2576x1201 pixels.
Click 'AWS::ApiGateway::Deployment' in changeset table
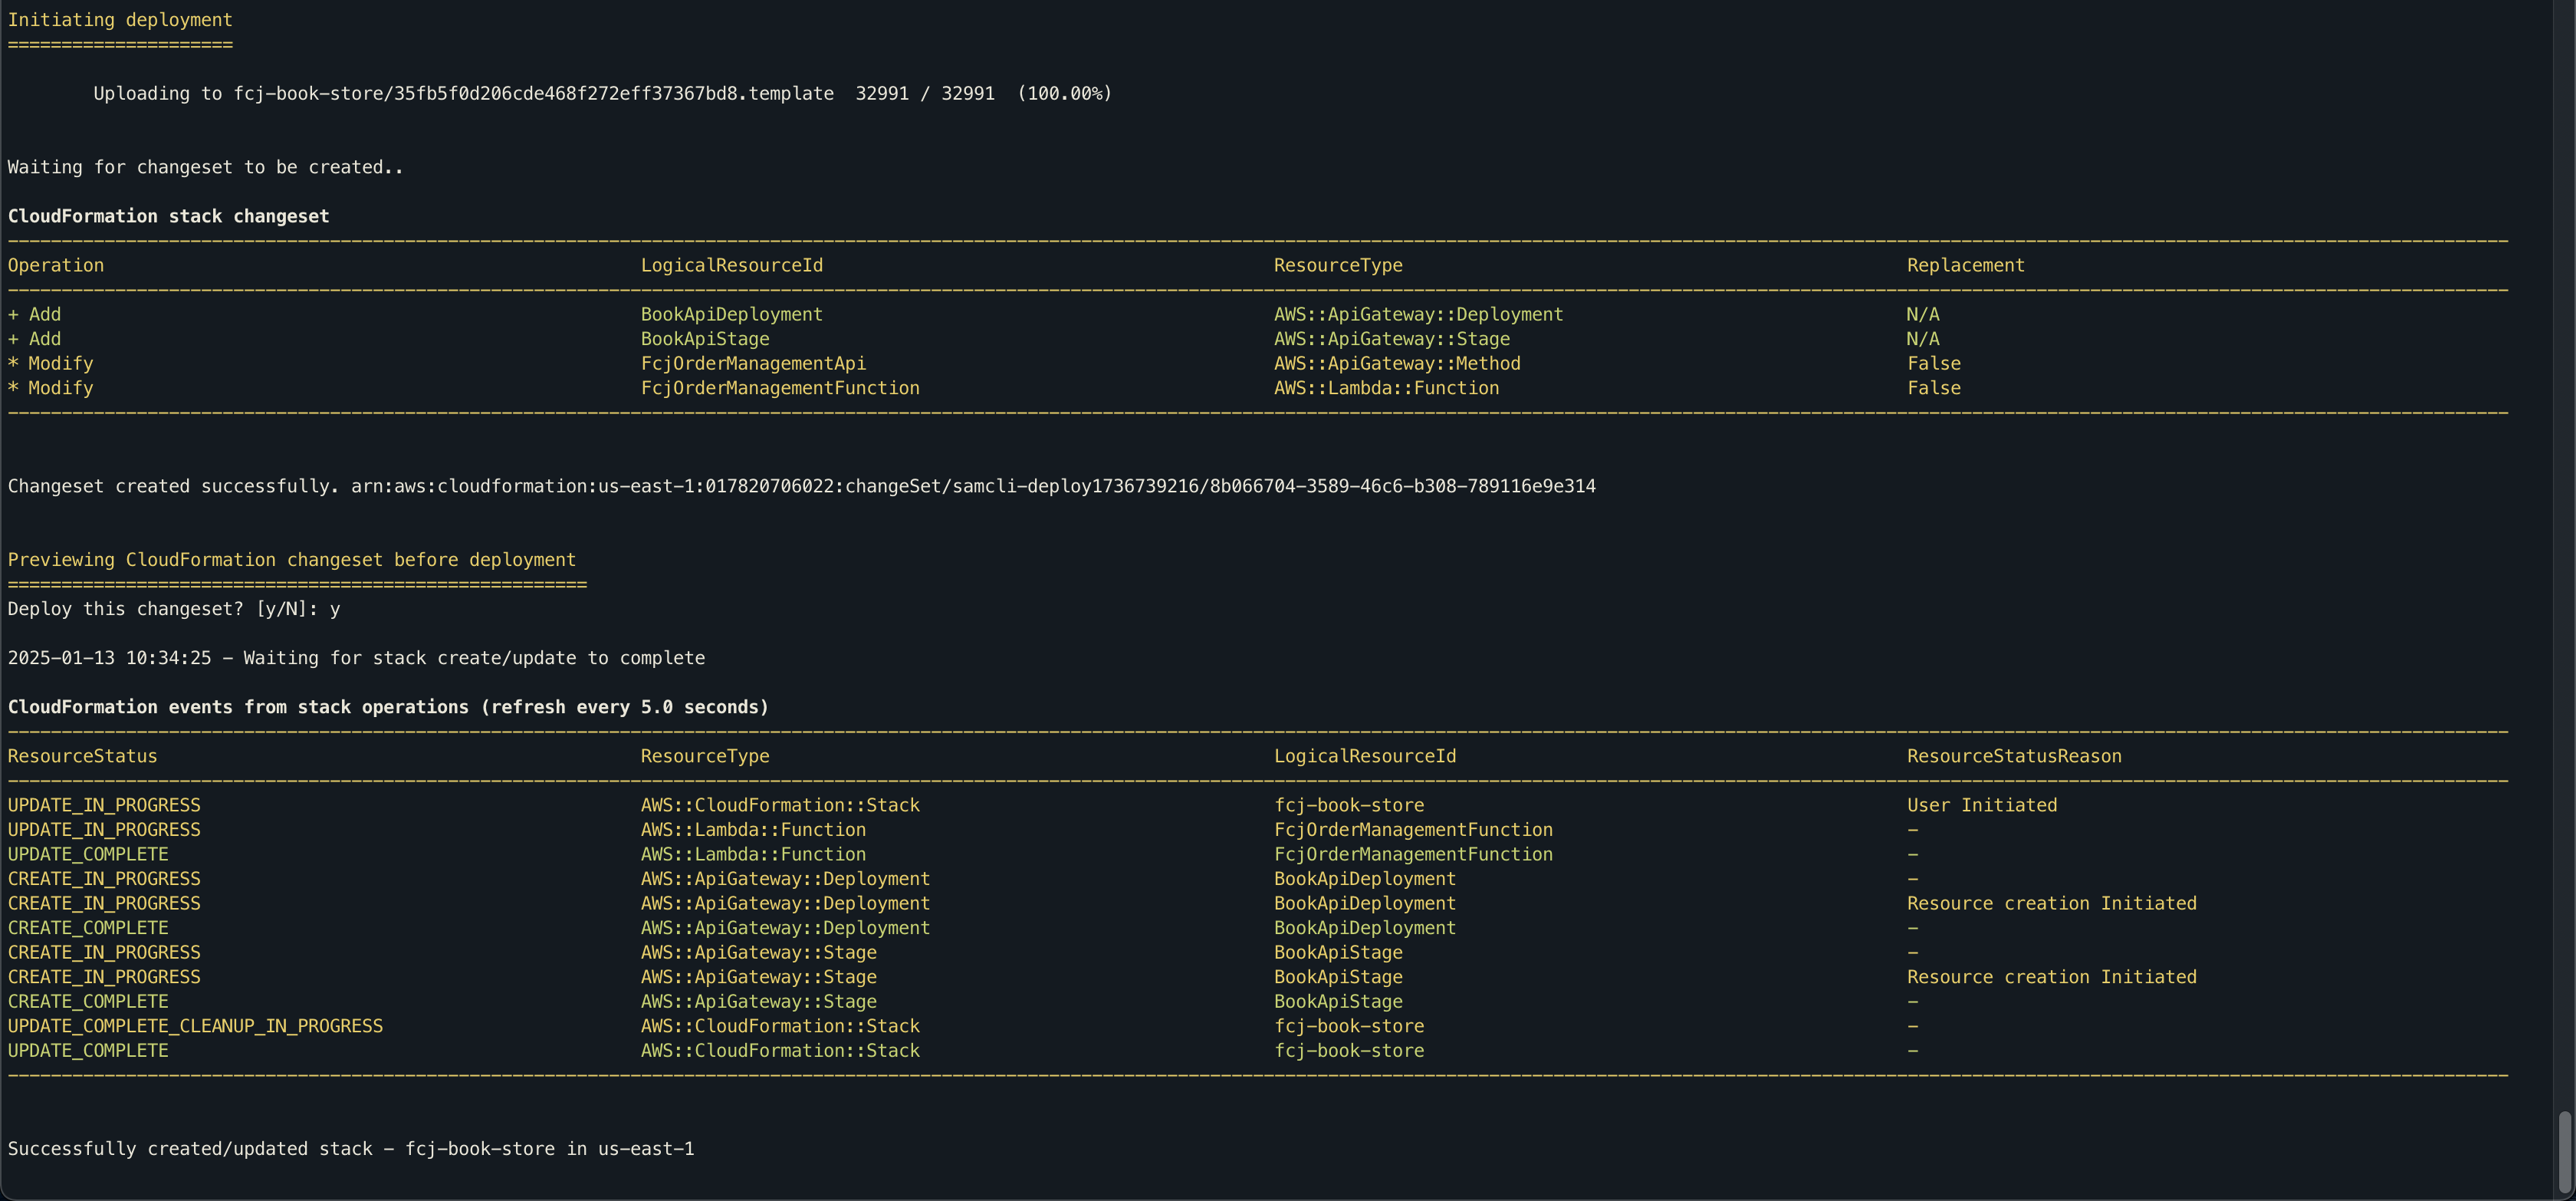[1419, 314]
